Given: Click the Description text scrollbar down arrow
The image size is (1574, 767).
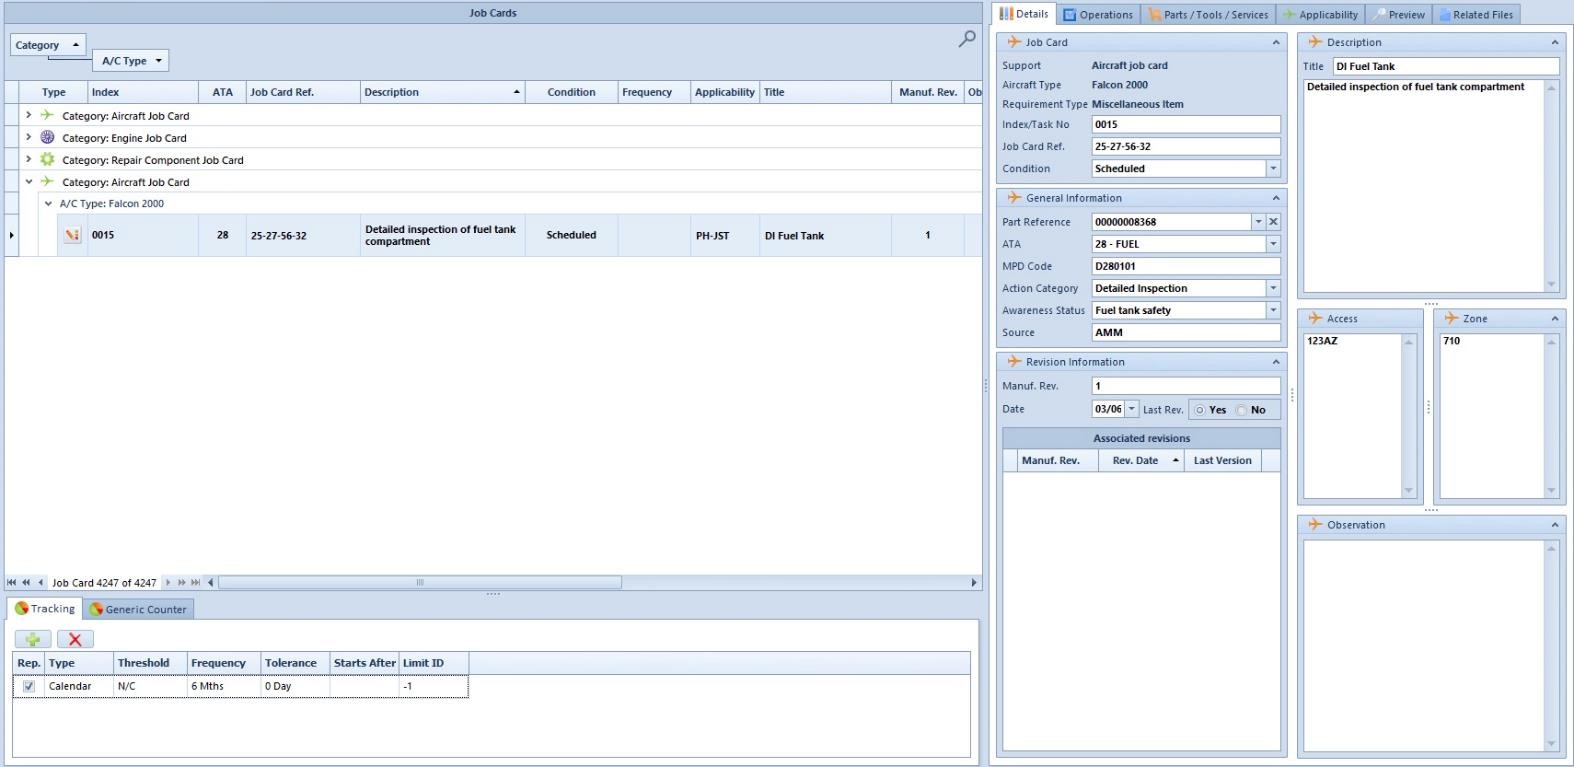Looking at the screenshot, I should pyautogui.click(x=1551, y=285).
